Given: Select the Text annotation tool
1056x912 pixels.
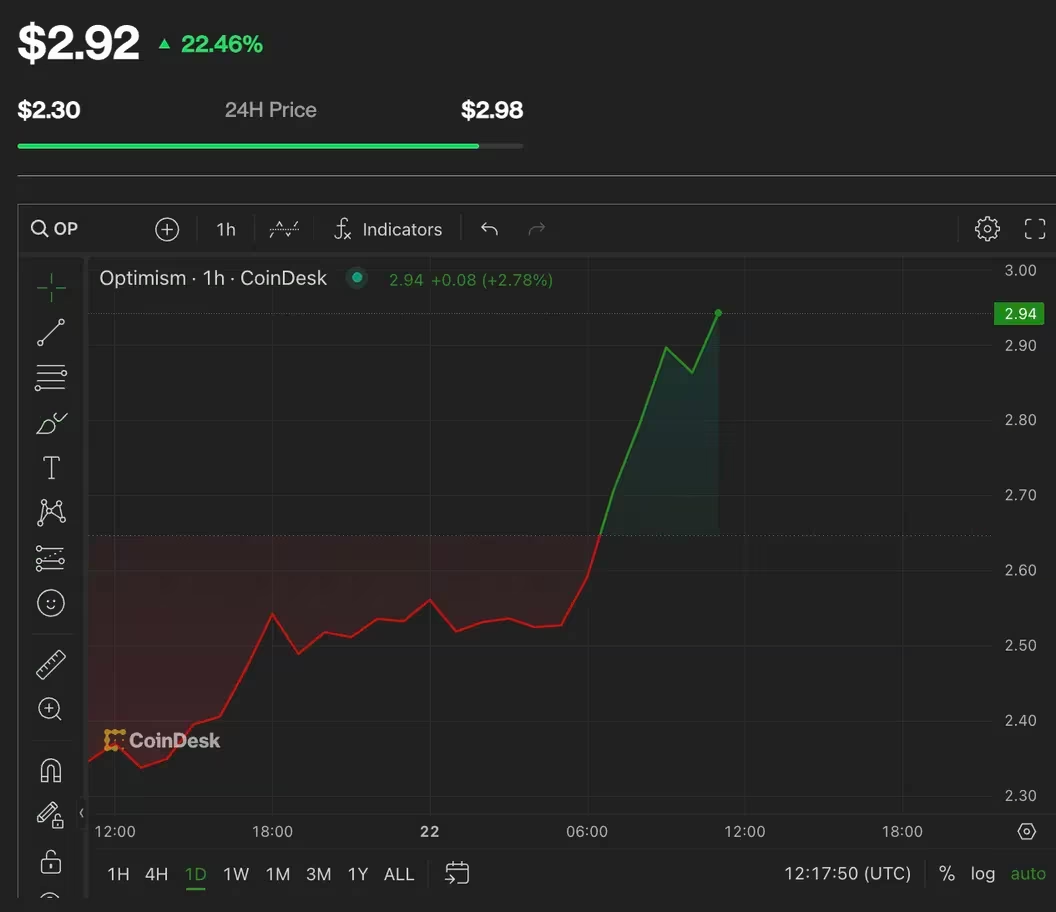Looking at the screenshot, I should click(x=51, y=468).
